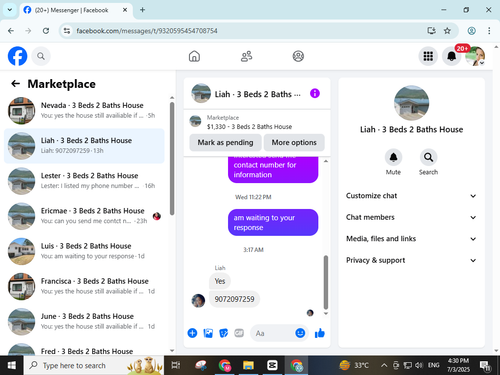Search in conversation with magnifier icon
The height and width of the screenshot is (375, 500).
pyautogui.click(x=428, y=157)
